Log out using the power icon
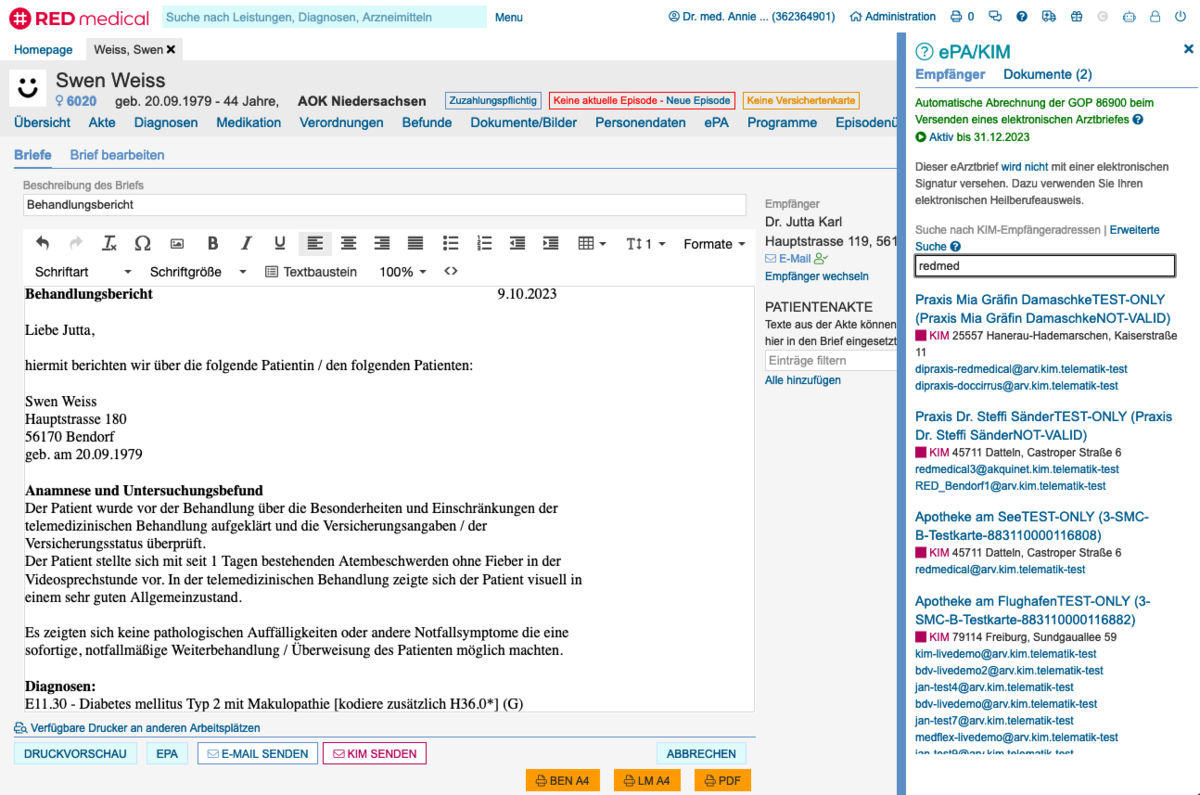The image size is (1200, 795). coord(1182,17)
